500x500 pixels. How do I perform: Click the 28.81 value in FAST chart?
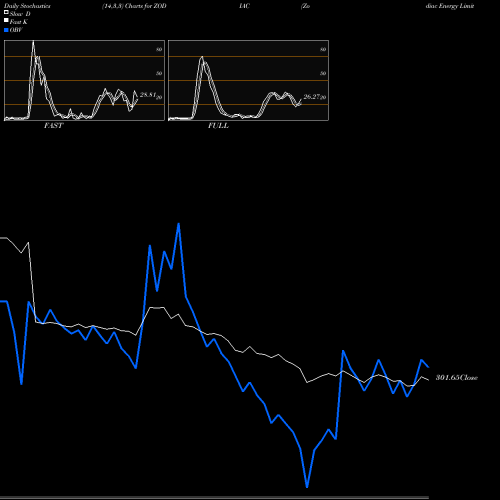pyautogui.click(x=148, y=95)
